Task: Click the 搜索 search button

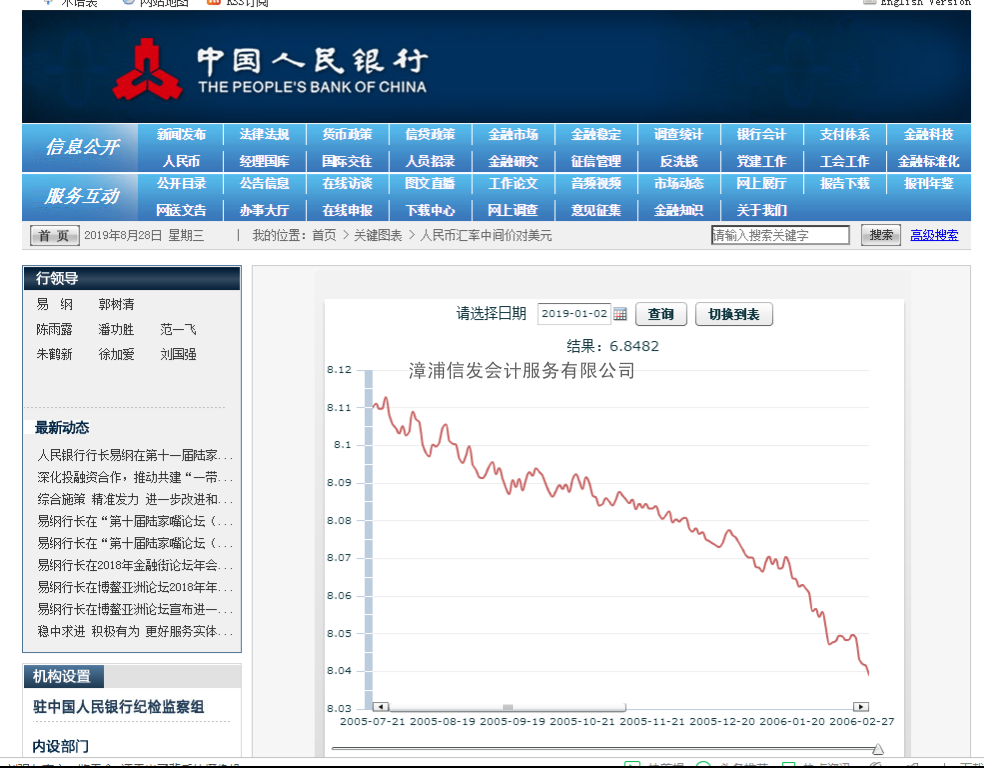Action: (880, 235)
